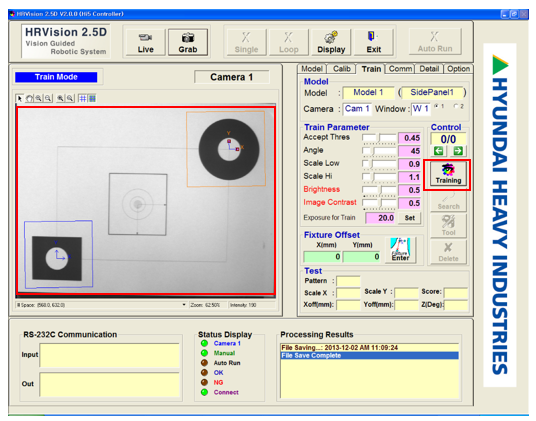The width and height of the screenshot is (536, 421).
Task: Click the Cam 1 field
Action: (357, 109)
